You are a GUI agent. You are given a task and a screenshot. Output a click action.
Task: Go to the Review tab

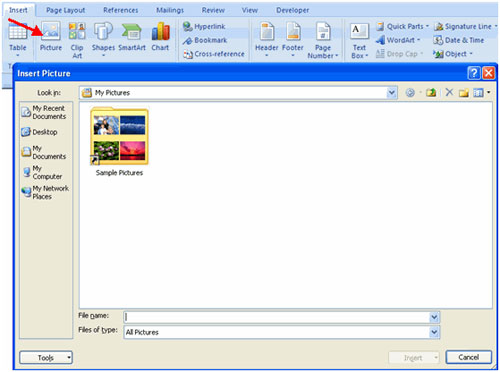[213, 10]
